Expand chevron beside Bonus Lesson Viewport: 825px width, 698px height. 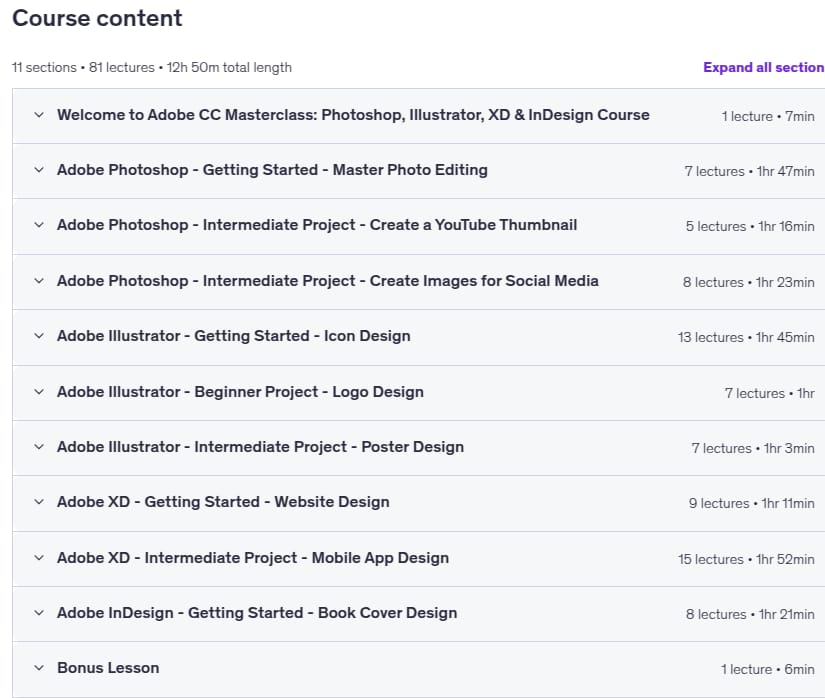point(39,668)
